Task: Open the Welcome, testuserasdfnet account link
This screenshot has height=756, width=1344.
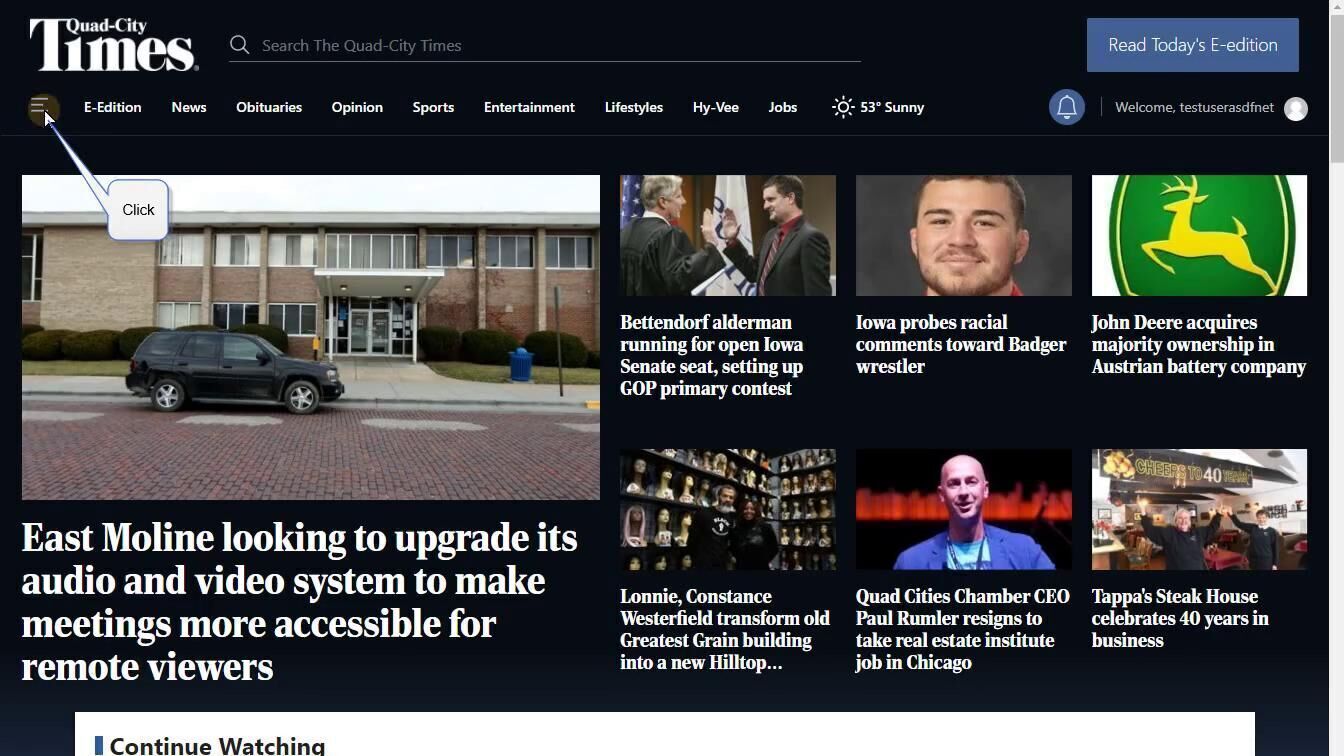Action: [x=1194, y=107]
